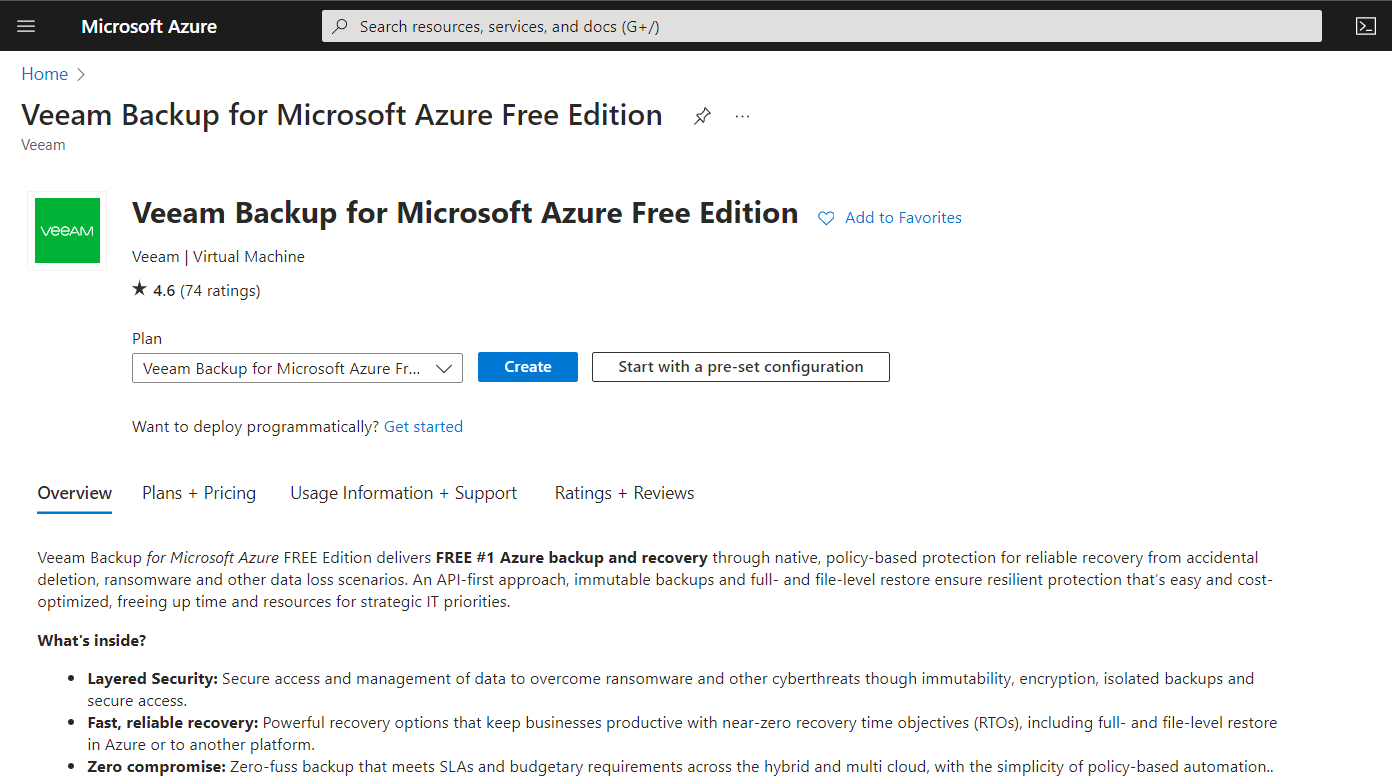1392x784 pixels.
Task: Switch to the Overview tab
Action: click(75, 493)
